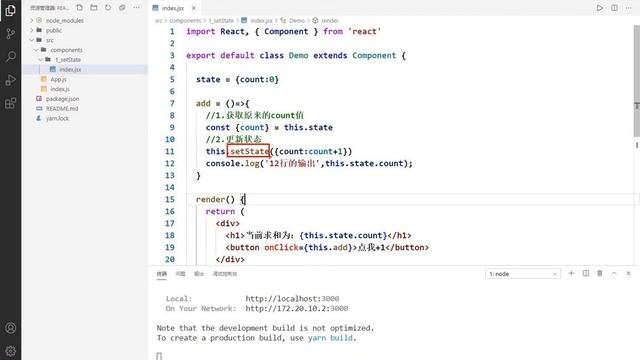Maximize the terminal panel size
The image size is (640, 360).
tap(614, 273)
